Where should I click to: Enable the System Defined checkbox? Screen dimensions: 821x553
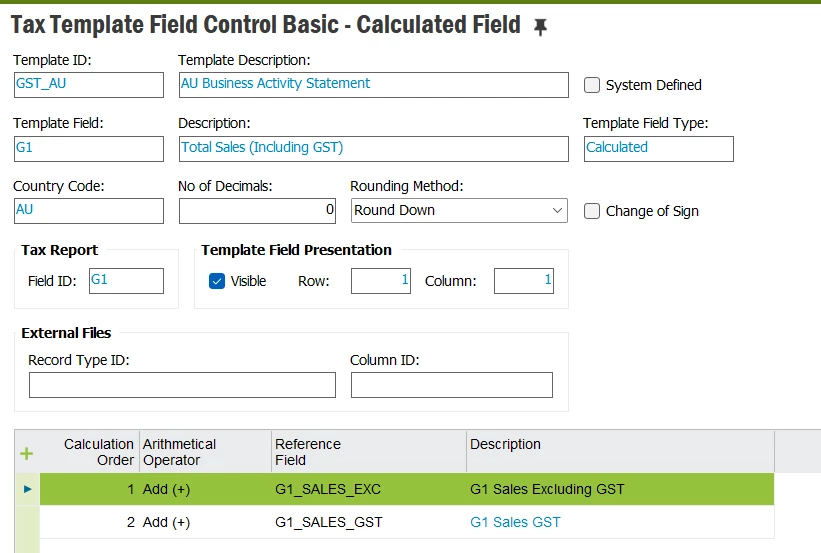pyautogui.click(x=592, y=85)
